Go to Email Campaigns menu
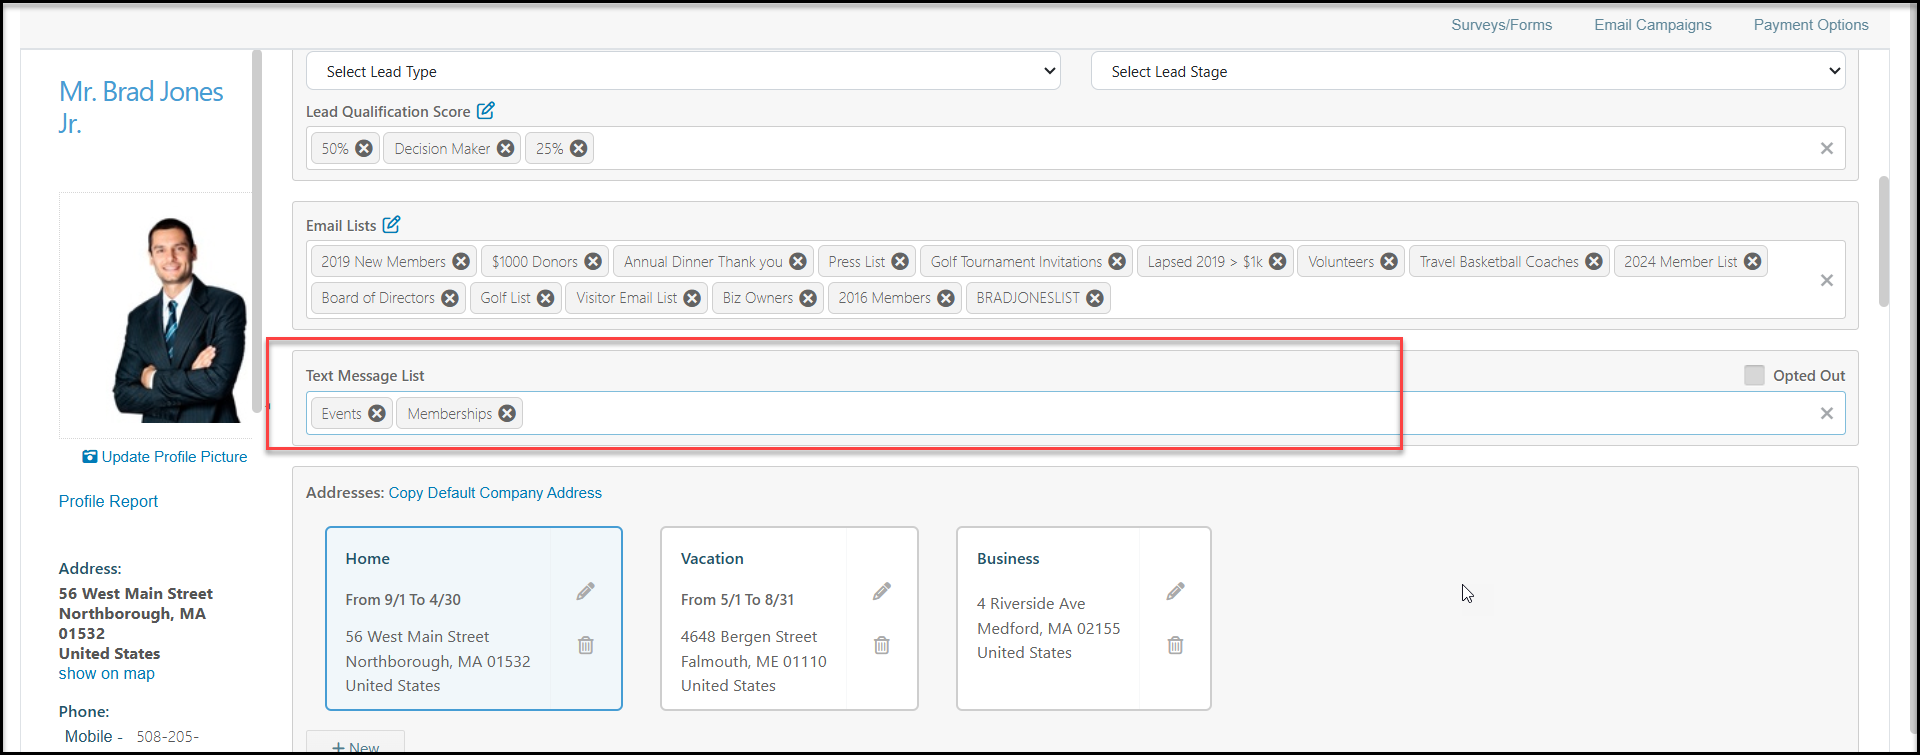 [1653, 25]
